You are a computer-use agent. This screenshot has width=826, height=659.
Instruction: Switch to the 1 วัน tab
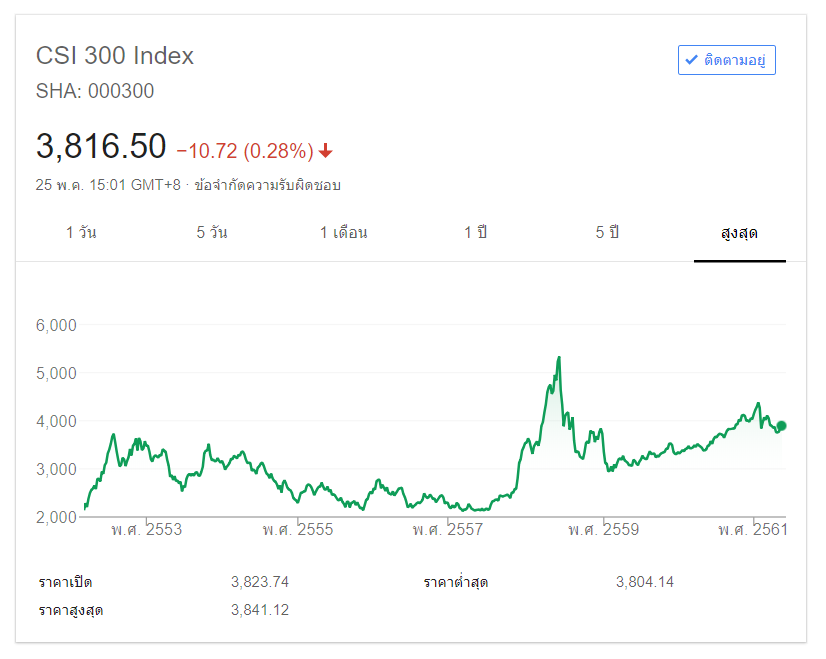(x=81, y=233)
